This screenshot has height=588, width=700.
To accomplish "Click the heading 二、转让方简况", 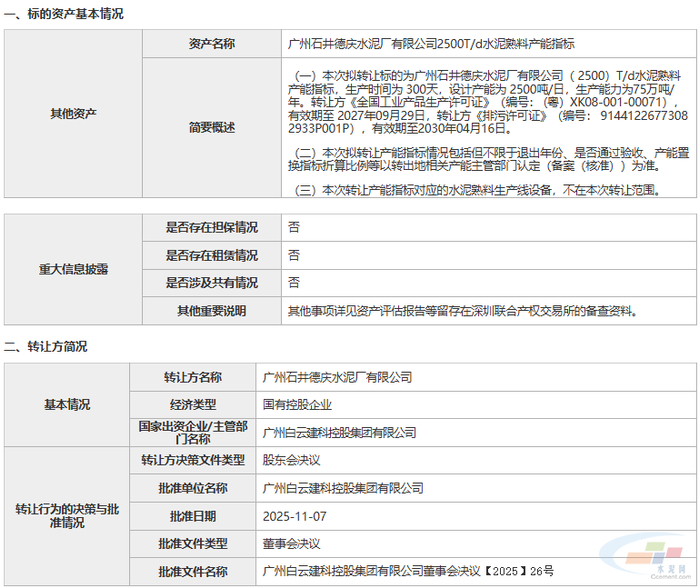I will [46, 346].
